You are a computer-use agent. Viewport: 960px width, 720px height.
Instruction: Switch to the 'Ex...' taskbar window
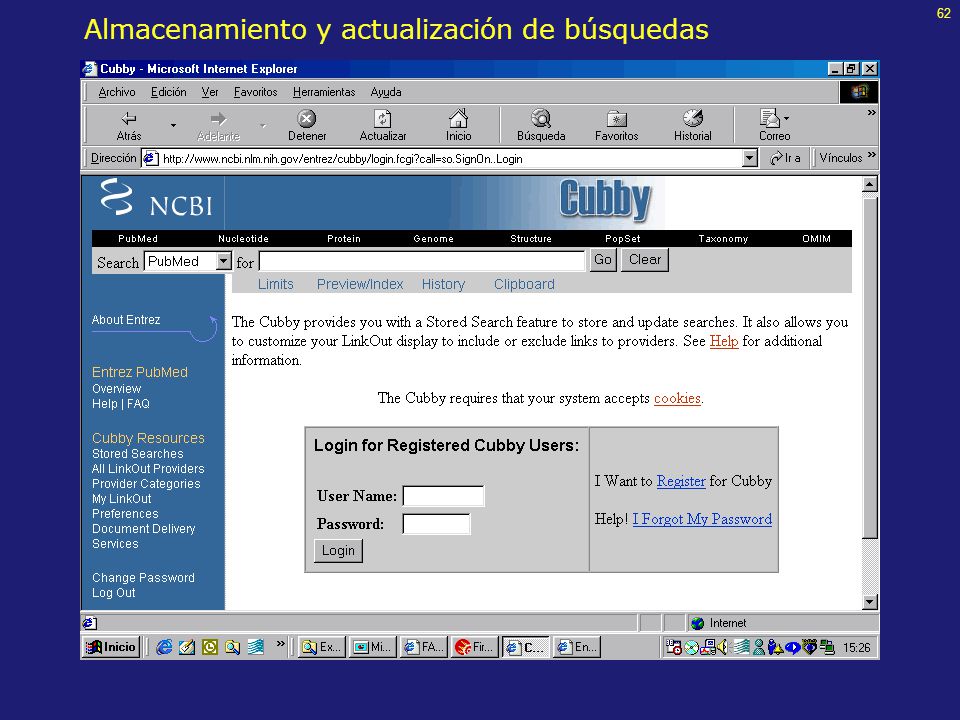pyautogui.click(x=322, y=647)
